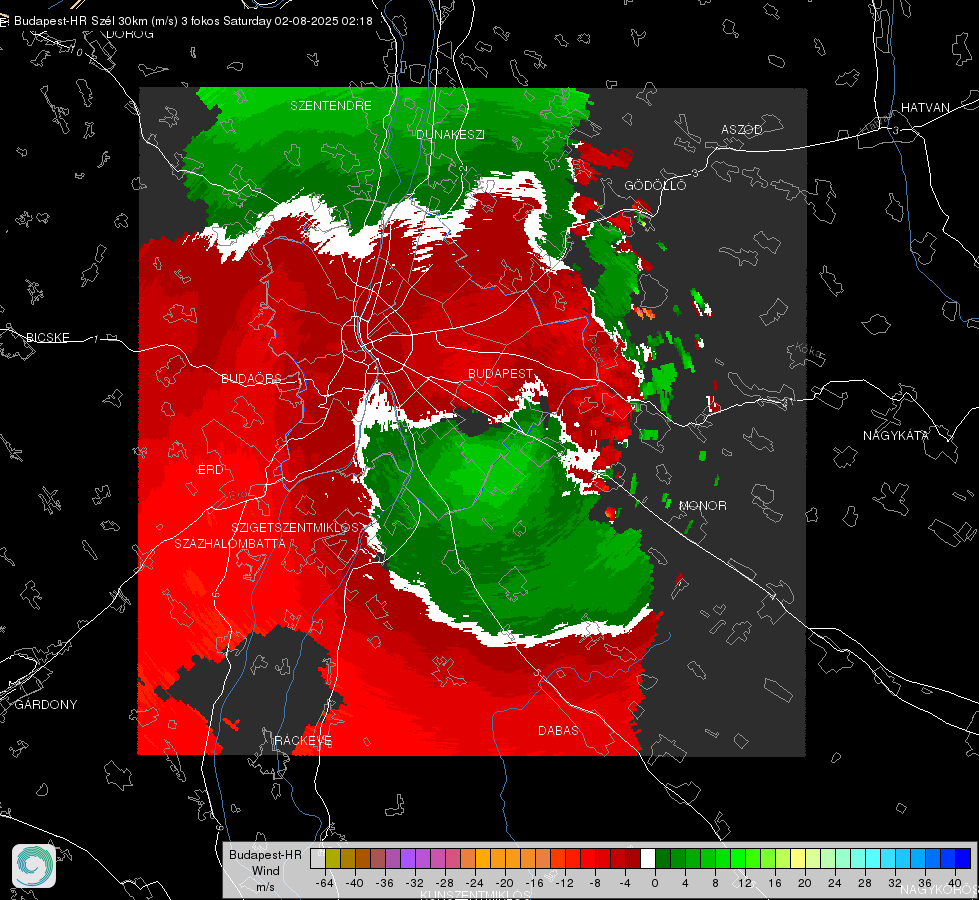Click the DOROG map label
Viewport: 979px width, 900px height.
point(130,34)
